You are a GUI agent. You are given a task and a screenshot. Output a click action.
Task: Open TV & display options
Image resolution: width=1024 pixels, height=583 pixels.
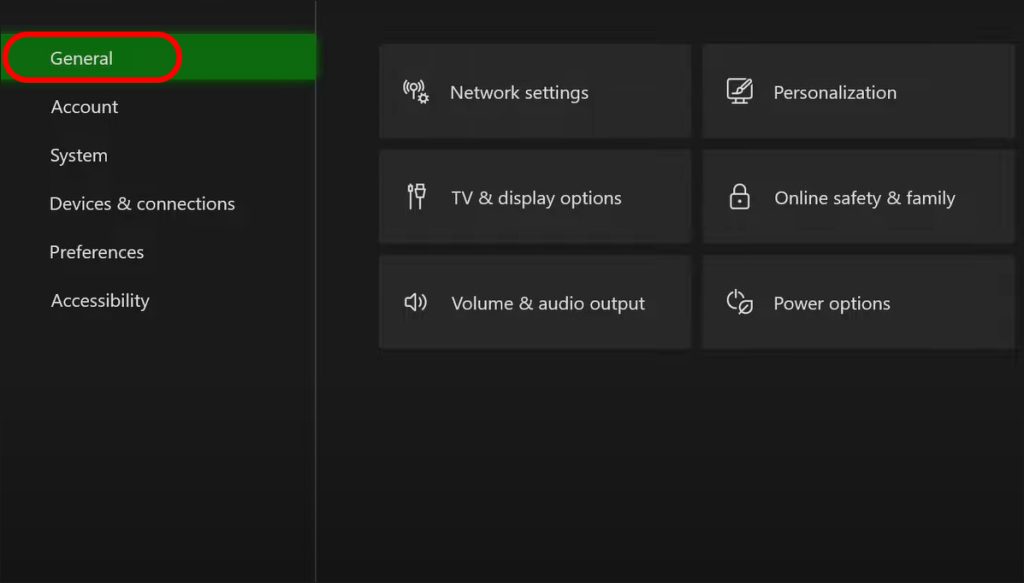pos(536,197)
